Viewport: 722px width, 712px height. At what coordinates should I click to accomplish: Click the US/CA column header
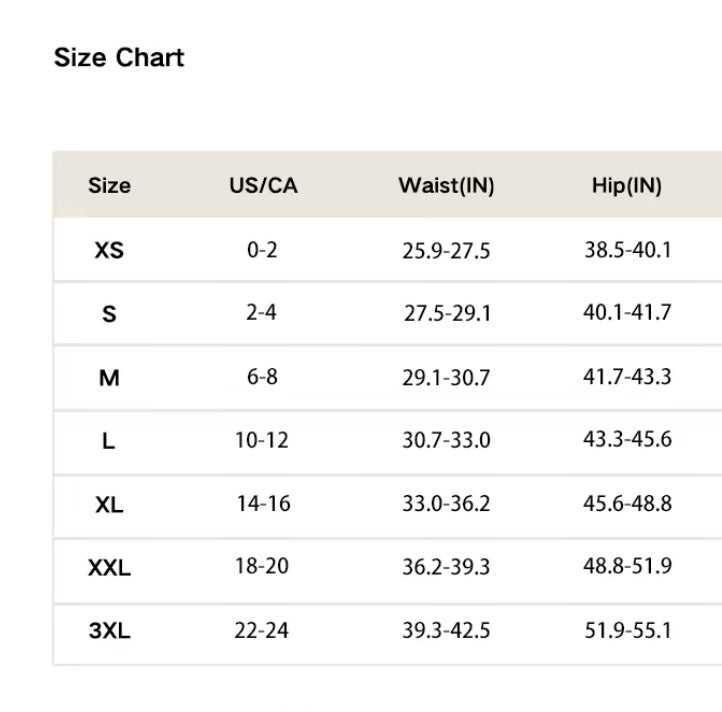[x=263, y=185]
